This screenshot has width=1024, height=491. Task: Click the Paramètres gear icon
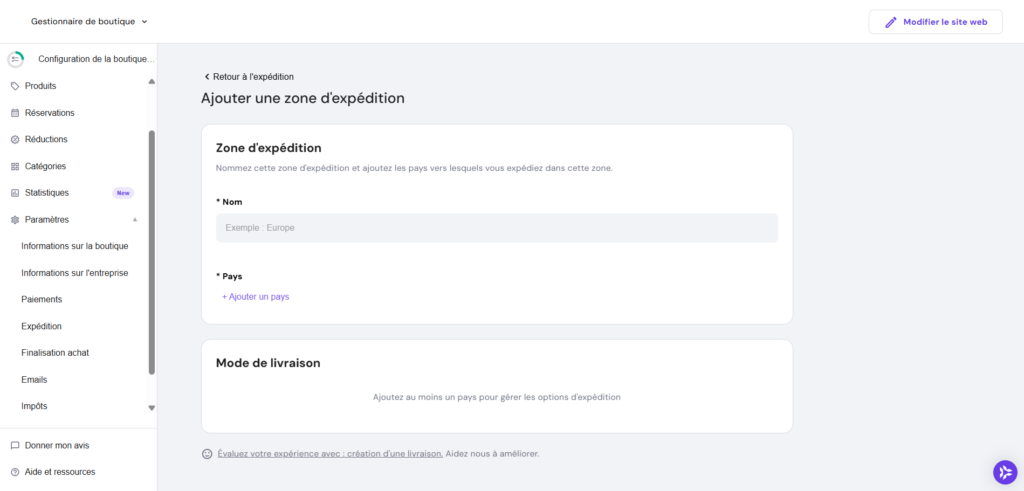[x=15, y=219]
